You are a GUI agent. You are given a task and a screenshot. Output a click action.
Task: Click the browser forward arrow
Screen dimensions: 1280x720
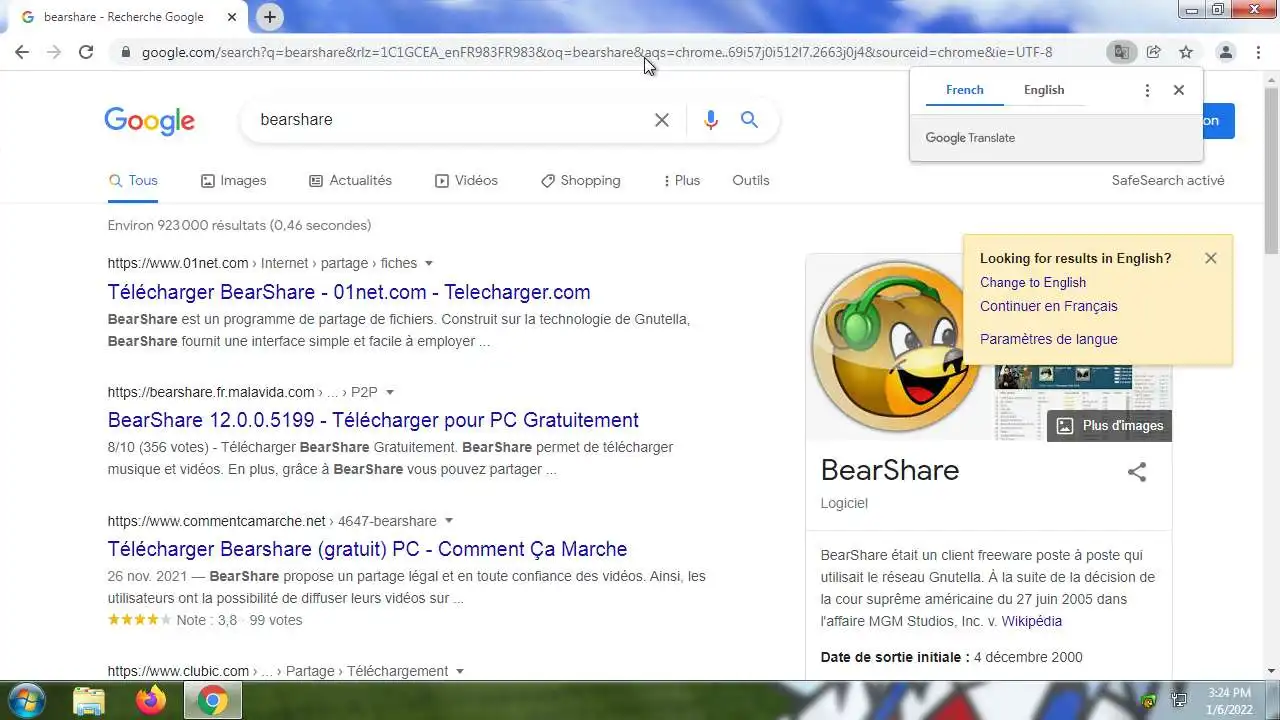click(54, 52)
